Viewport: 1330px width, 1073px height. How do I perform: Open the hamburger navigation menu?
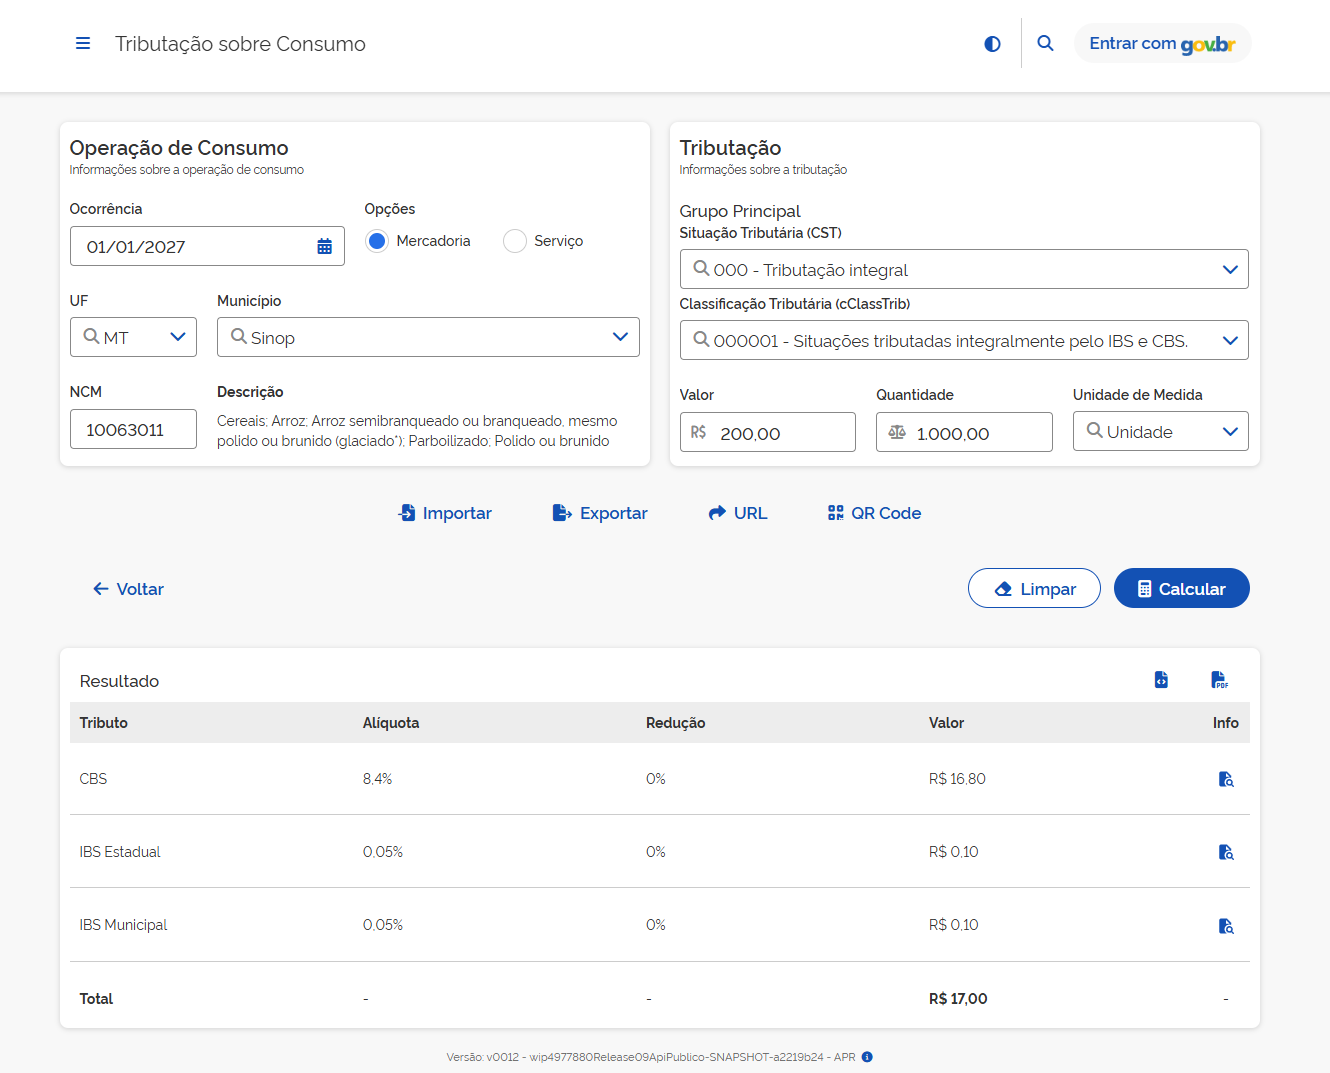83,44
